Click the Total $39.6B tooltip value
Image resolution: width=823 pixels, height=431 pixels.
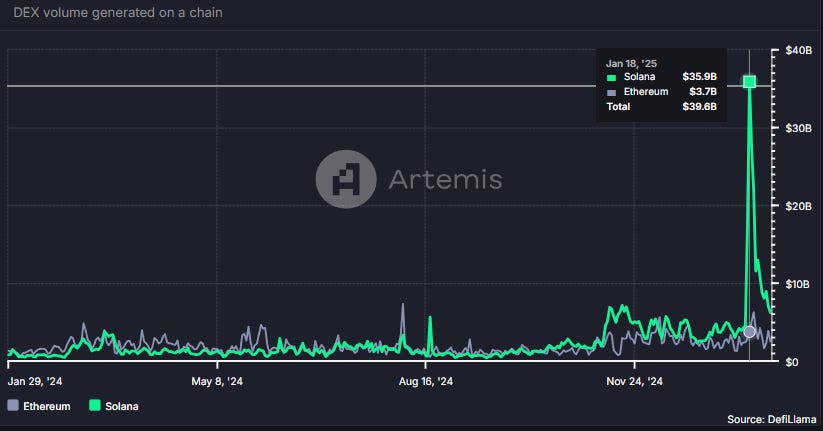[x=699, y=107]
